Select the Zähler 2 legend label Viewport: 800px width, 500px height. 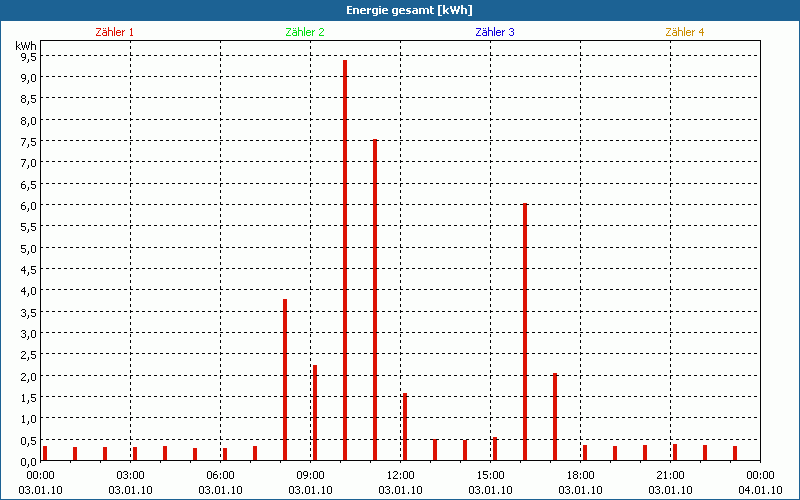[305, 32]
